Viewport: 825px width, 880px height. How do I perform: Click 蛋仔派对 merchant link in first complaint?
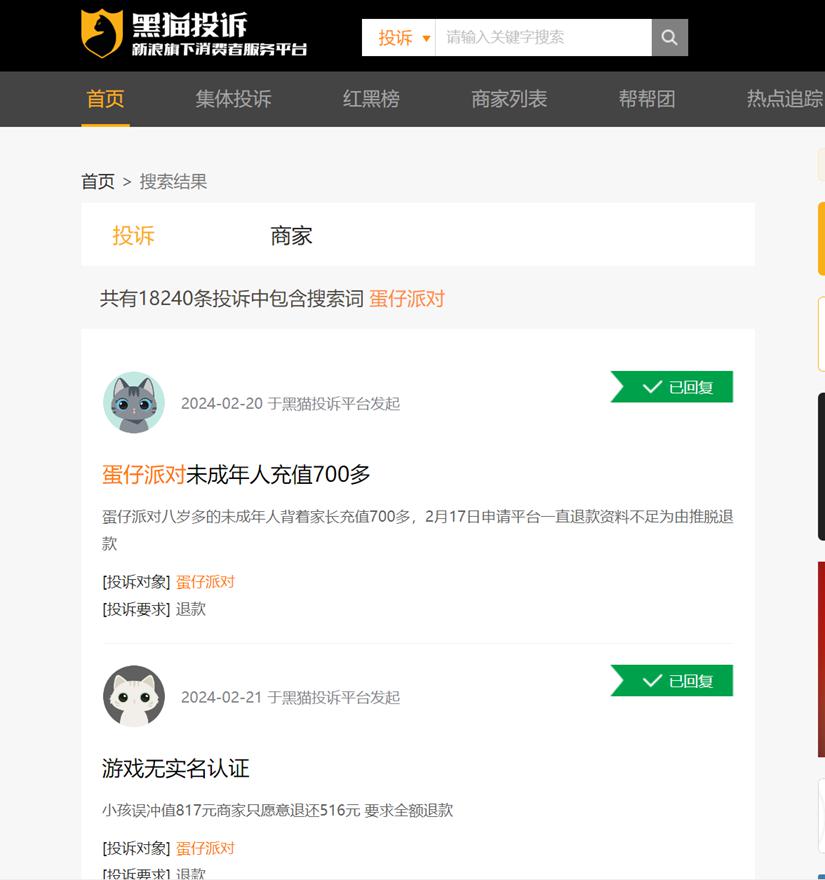[x=205, y=582]
